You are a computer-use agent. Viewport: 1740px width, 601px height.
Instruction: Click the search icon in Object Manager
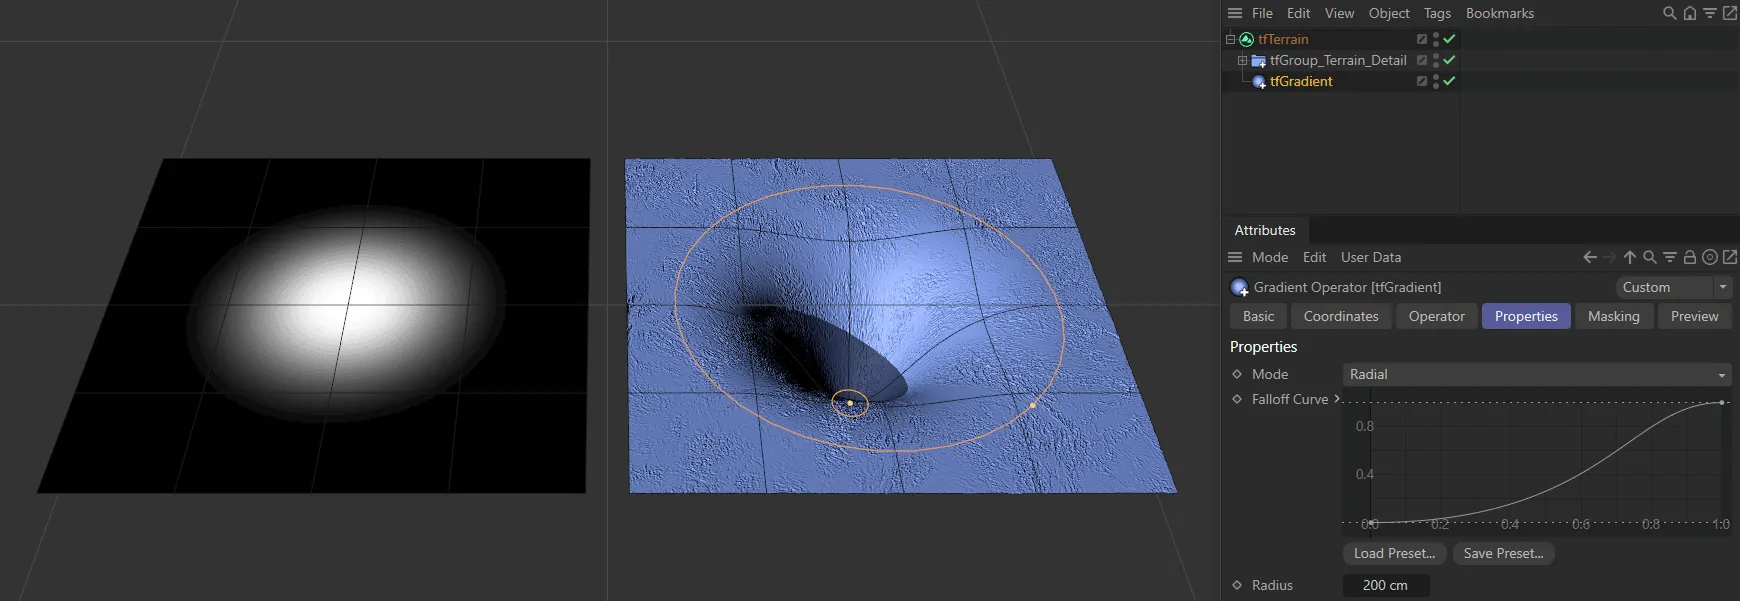pos(1670,13)
